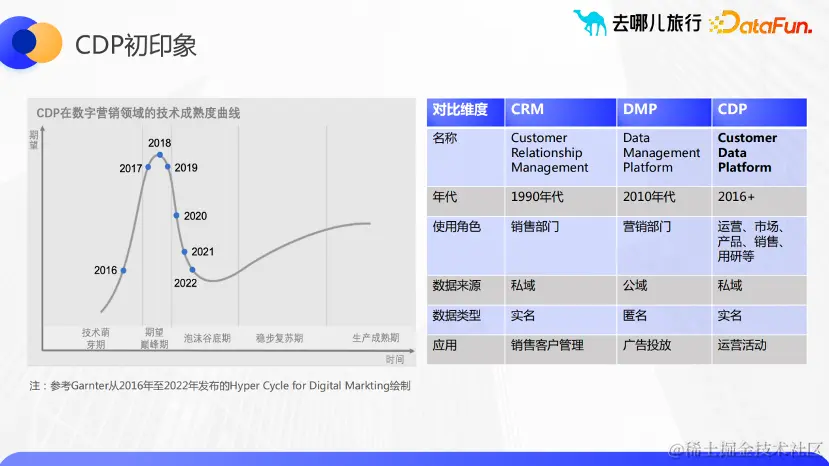The height and width of the screenshot is (466, 830).
Task: Click the "名称" row label
Action: pos(445,138)
